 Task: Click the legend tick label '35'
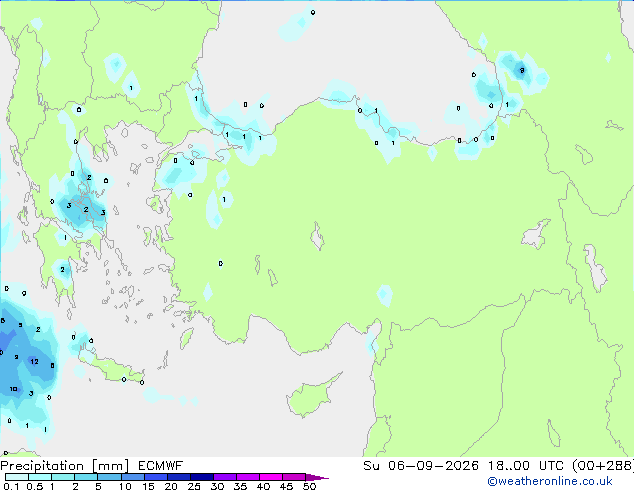click(x=240, y=486)
